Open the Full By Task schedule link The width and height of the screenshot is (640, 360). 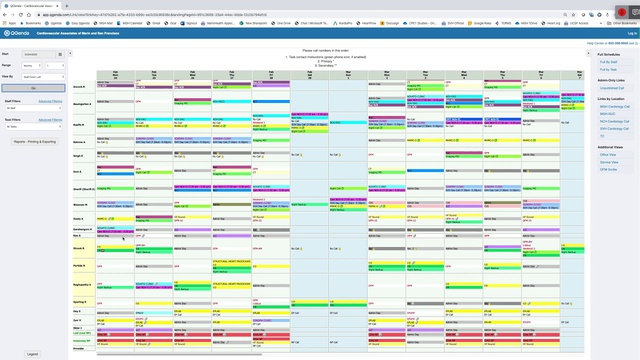[x=608, y=70]
